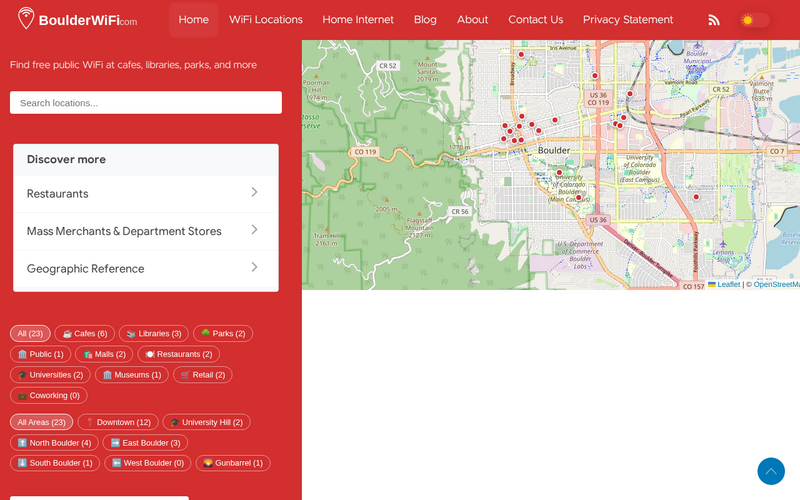Filter by Restaurants (2) chip

179,354
